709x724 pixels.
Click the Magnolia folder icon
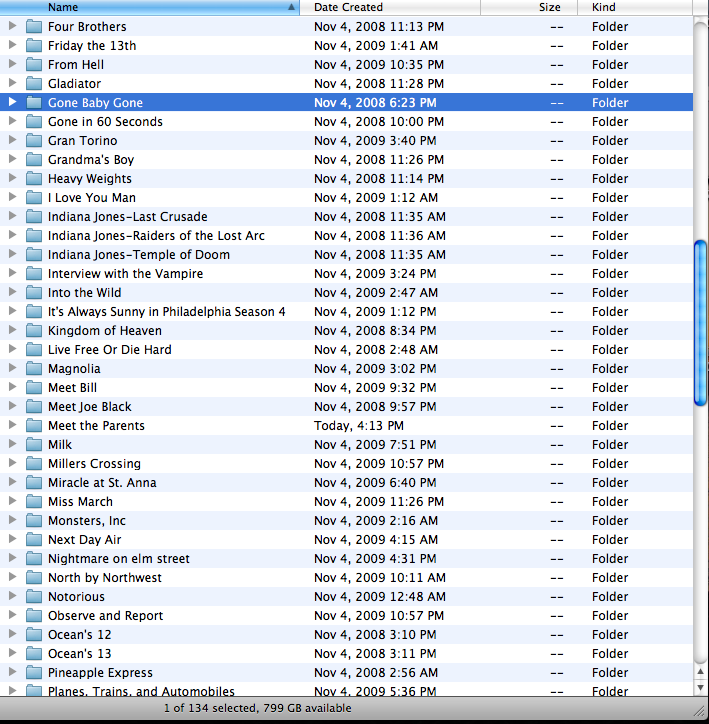[x=34, y=368]
